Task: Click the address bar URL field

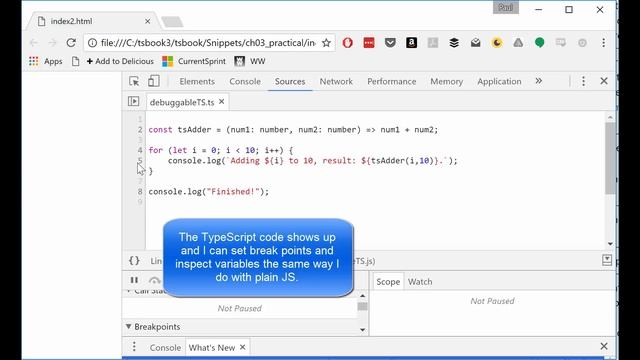Action: pyautogui.click(x=208, y=42)
